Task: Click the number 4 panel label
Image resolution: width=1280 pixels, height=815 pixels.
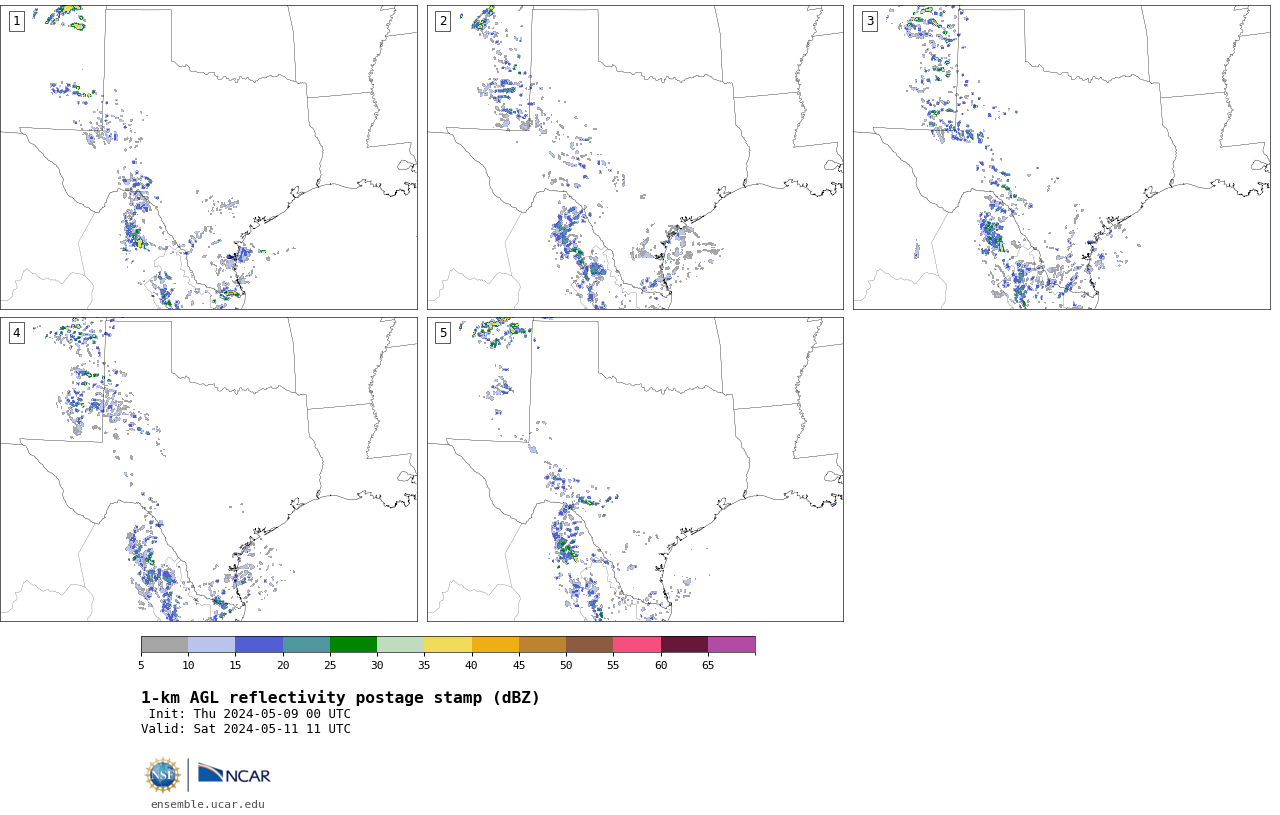Action: click(x=16, y=333)
